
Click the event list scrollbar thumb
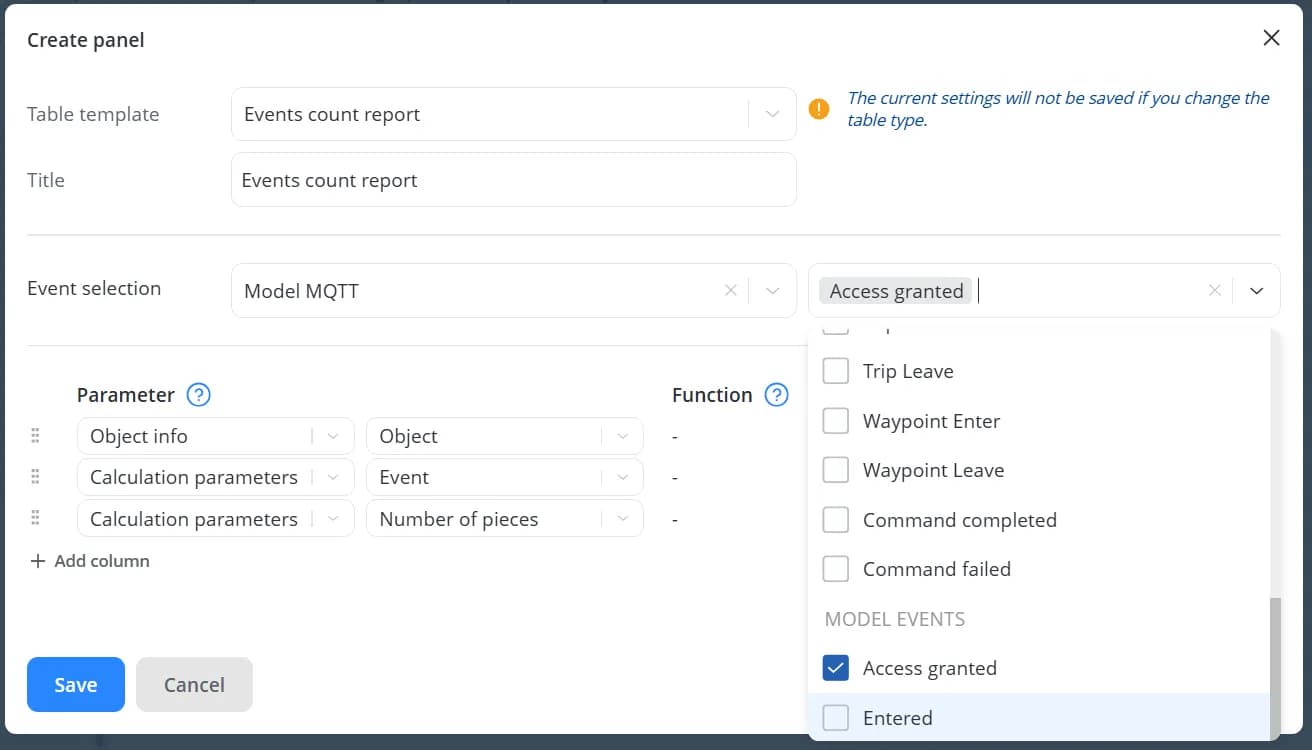[x=1274, y=668]
